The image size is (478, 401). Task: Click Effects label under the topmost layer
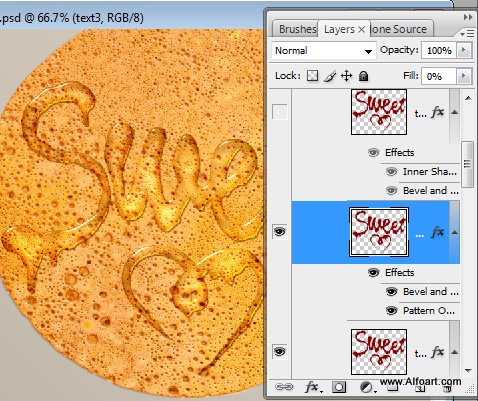[399, 153]
